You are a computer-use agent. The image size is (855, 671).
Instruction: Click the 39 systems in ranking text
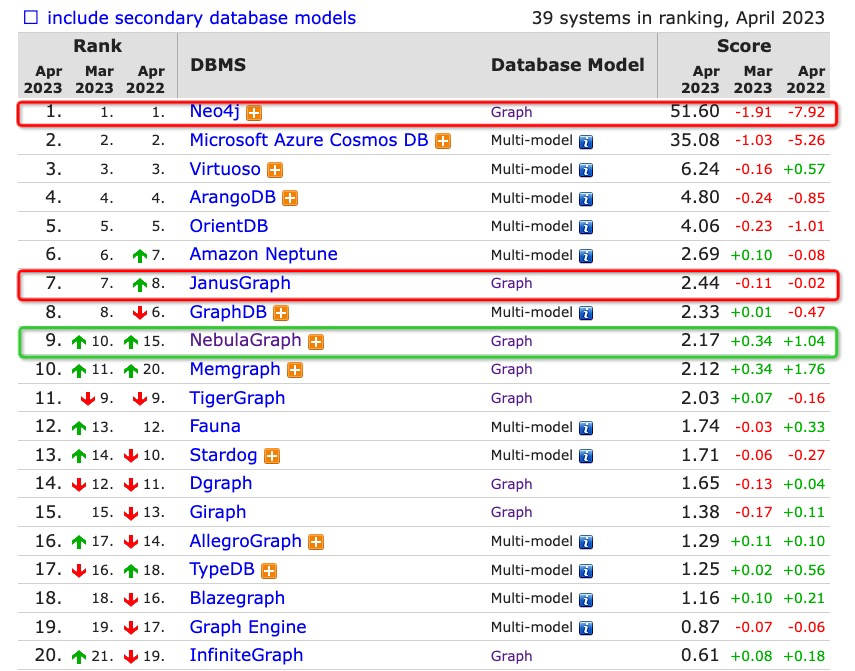click(x=678, y=18)
